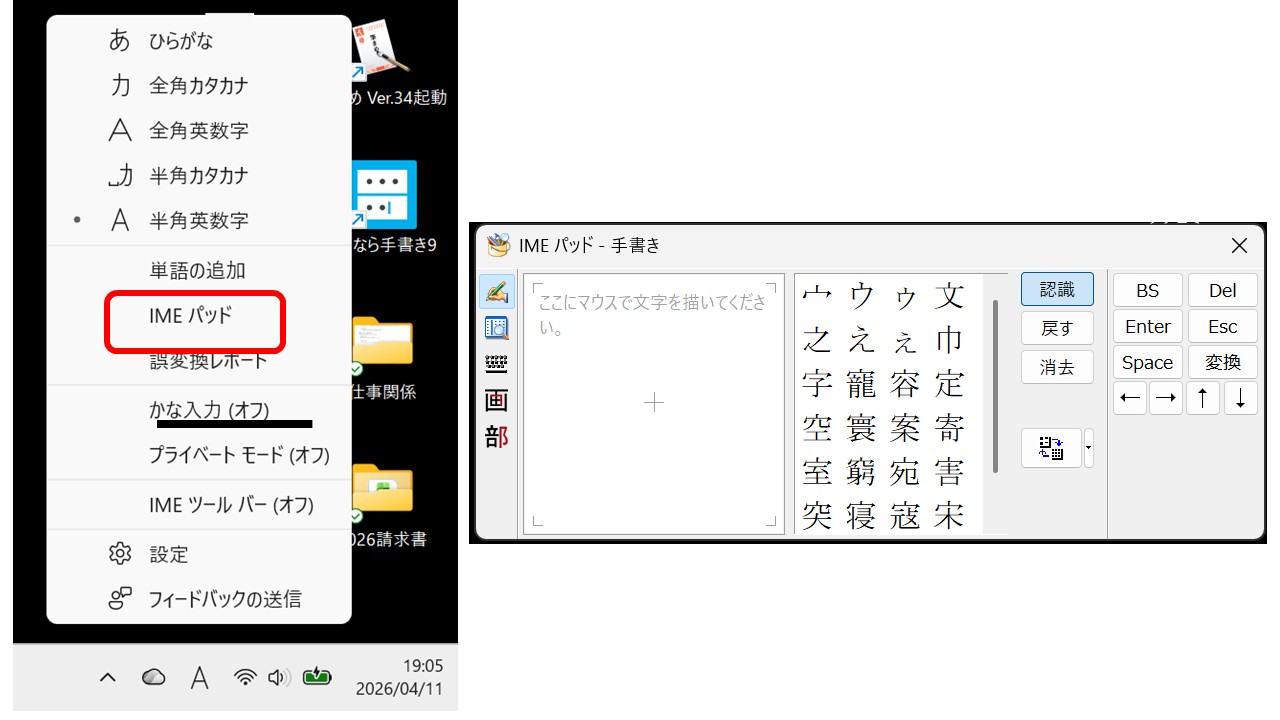Open the character list icon in IME Pad
The width and height of the screenshot is (1280, 720).
[x=497, y=328]
